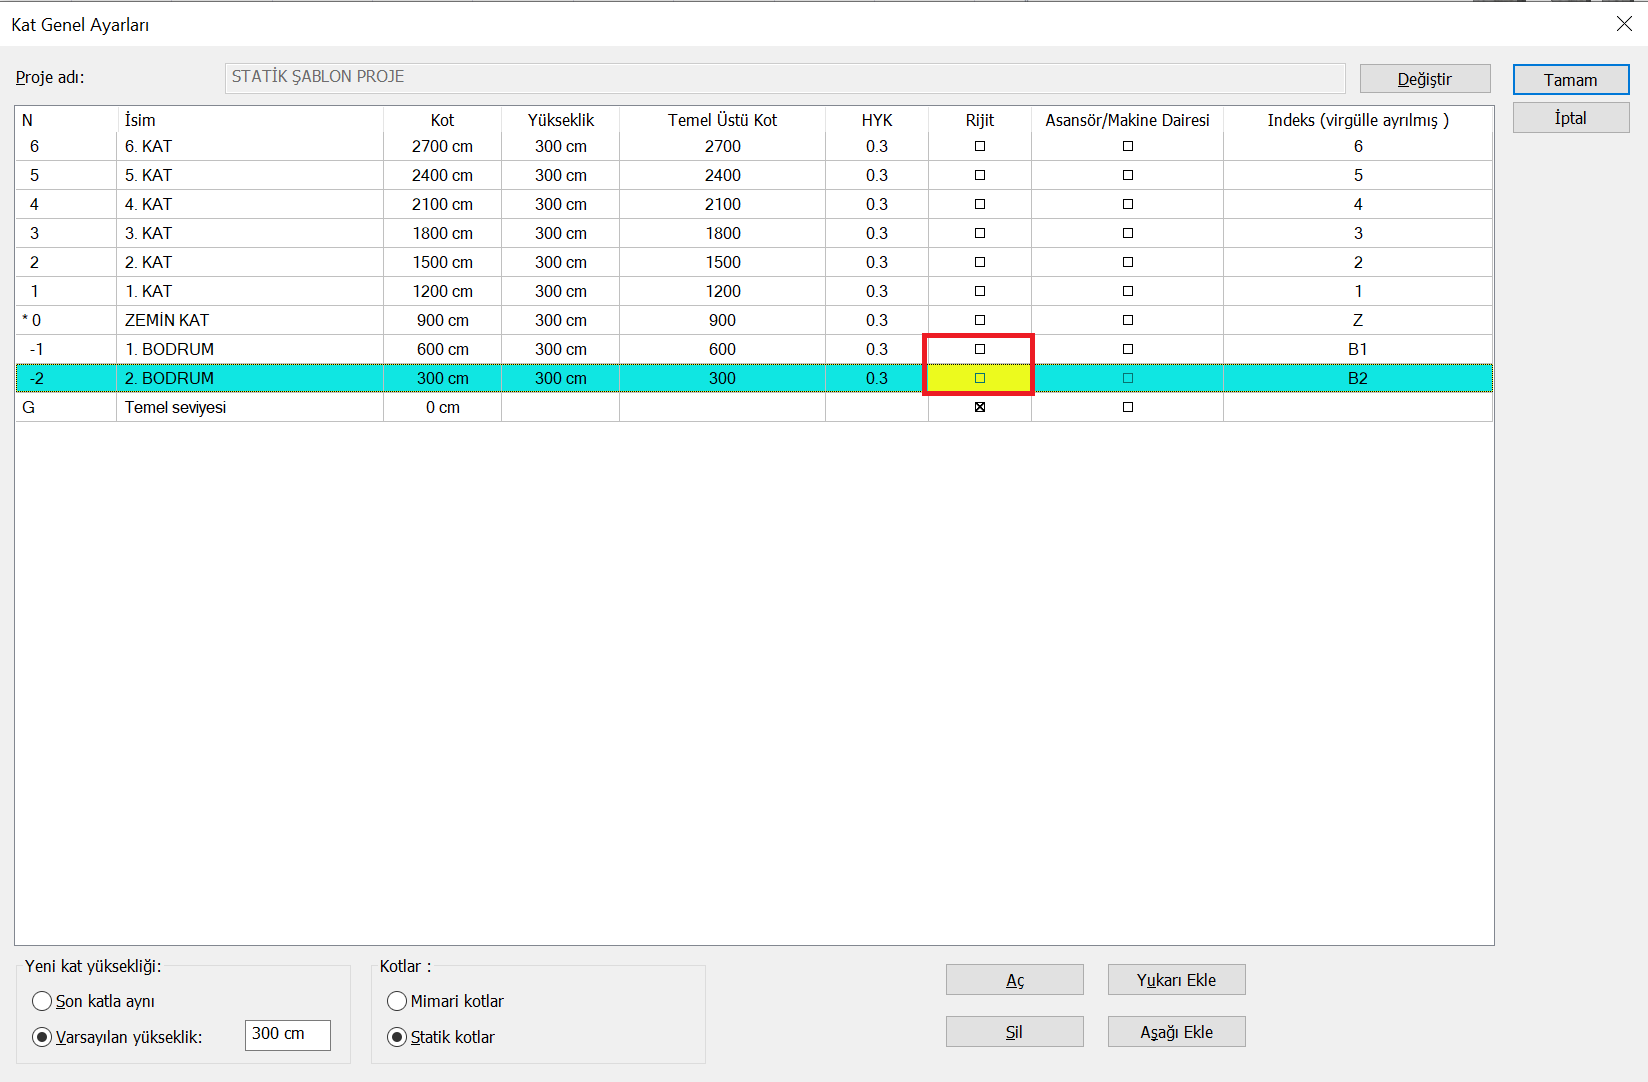Click the Sil button to delete floor

[1014, 1032]
